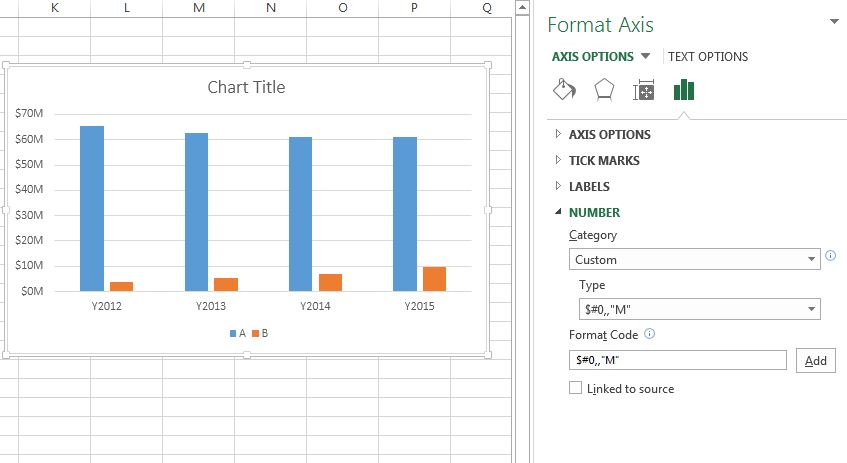This screenshot has width=847, height=463.
Task: Collapse the Number section
Action: (x=594, y=212)
